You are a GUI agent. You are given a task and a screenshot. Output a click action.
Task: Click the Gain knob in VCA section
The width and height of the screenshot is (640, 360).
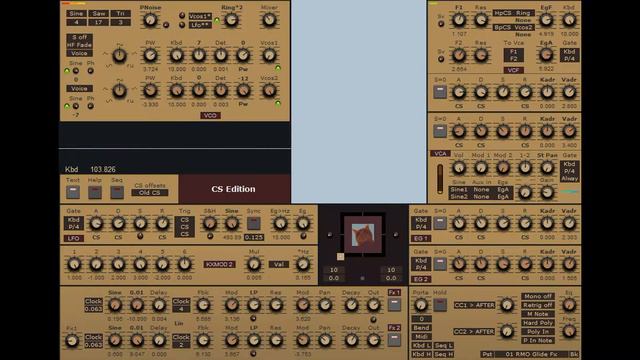[547, 192]
